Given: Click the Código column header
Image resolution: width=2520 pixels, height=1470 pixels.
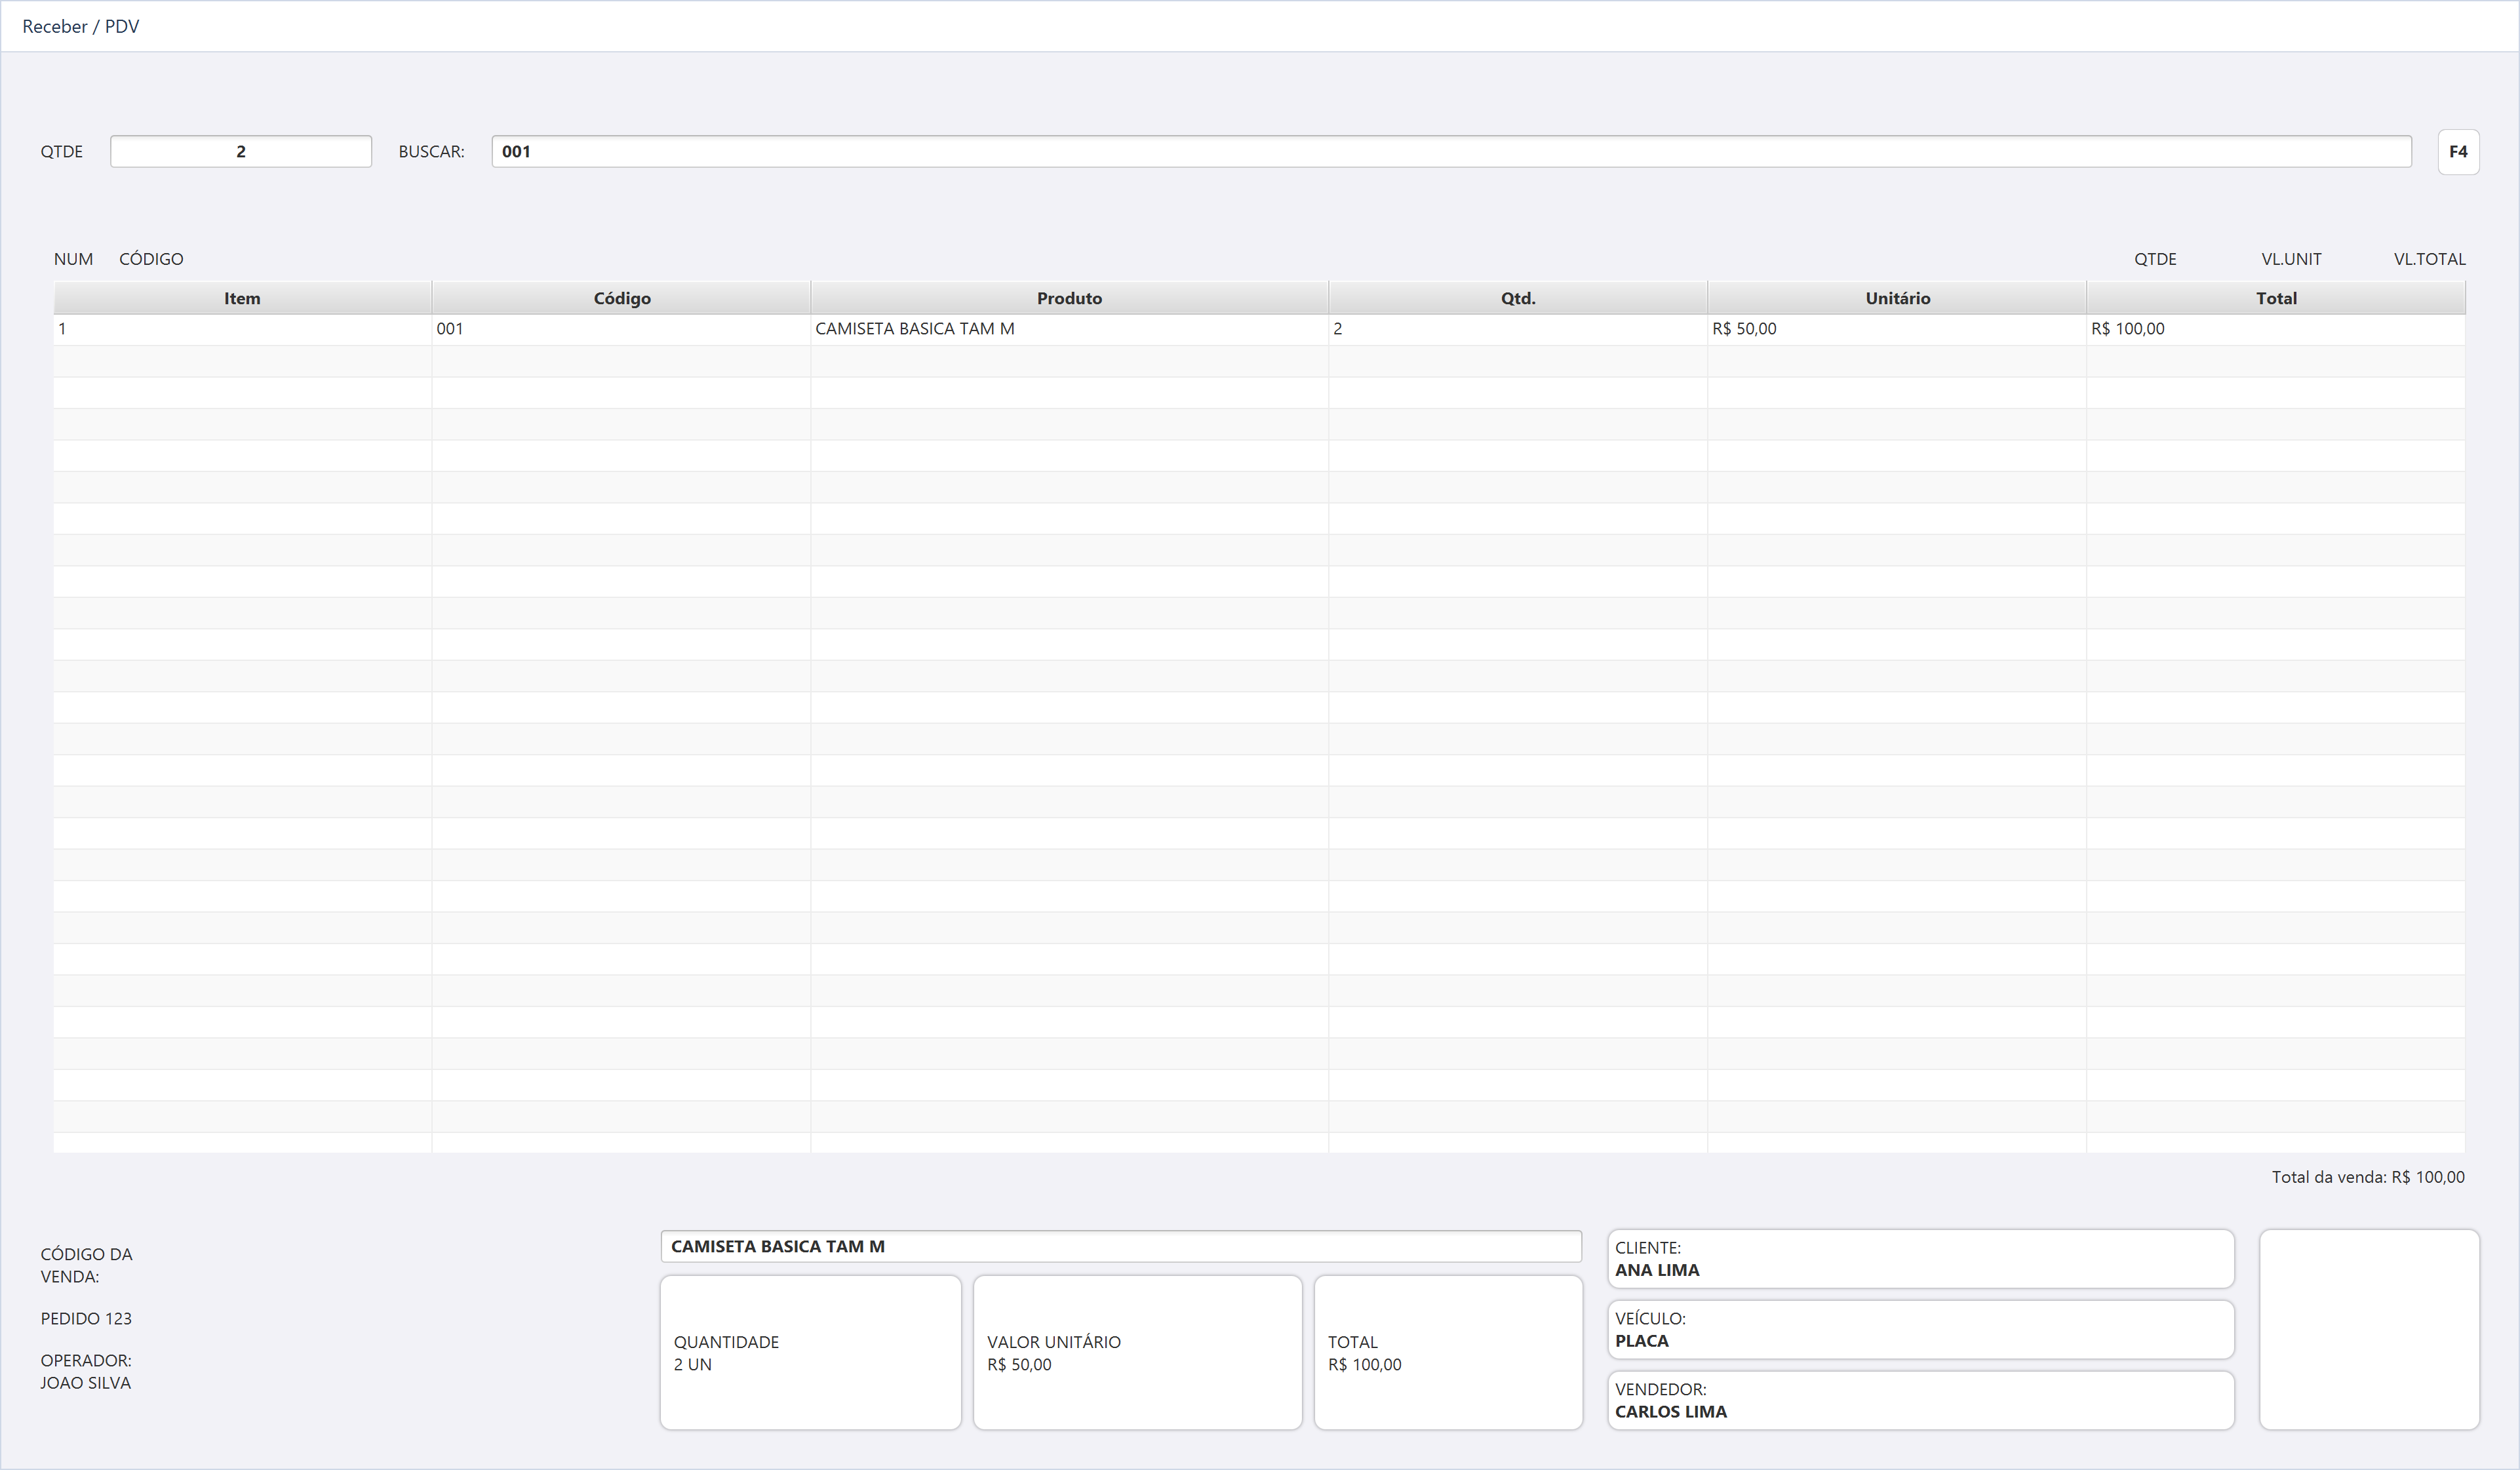Looking at the screenshot, I should pyautogui.click(x=621, y=298).
